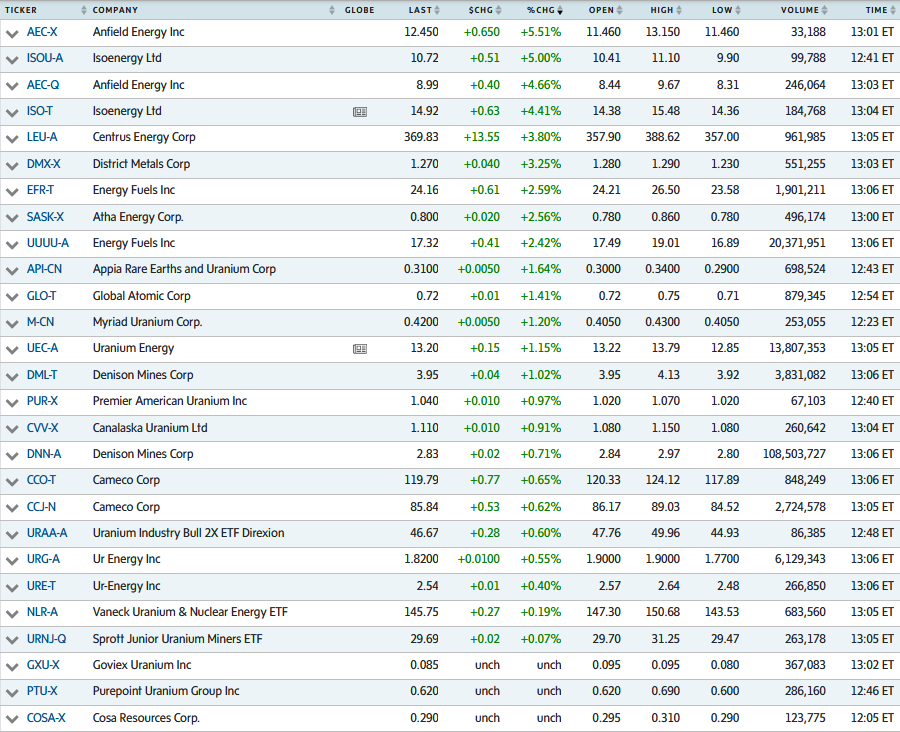Expand the AEC-X row chevron
The height and width of the screenshot is (732, 900).
12,33
